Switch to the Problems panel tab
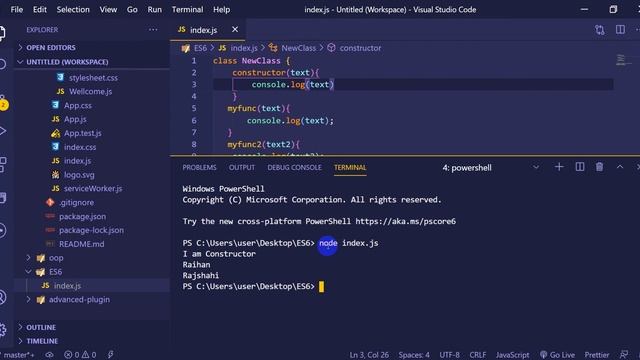This screenshot has height=360, width=640. pyautogui.click(x=199, y=167)
